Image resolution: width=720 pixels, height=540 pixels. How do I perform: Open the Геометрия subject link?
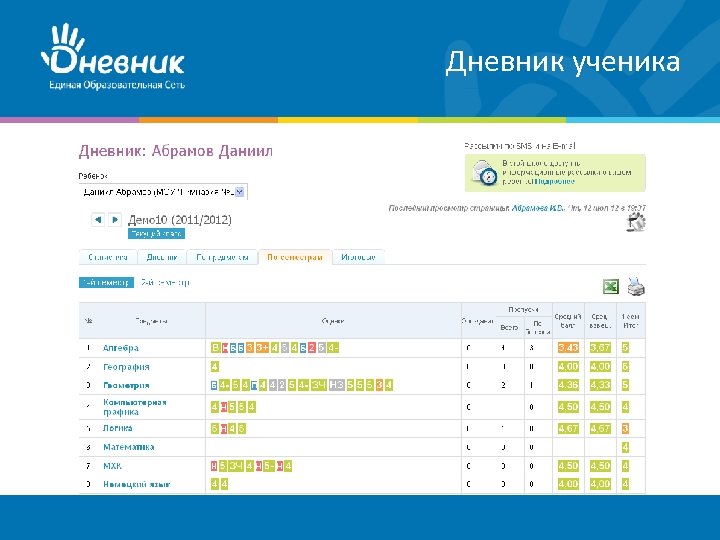click(126, 385)
